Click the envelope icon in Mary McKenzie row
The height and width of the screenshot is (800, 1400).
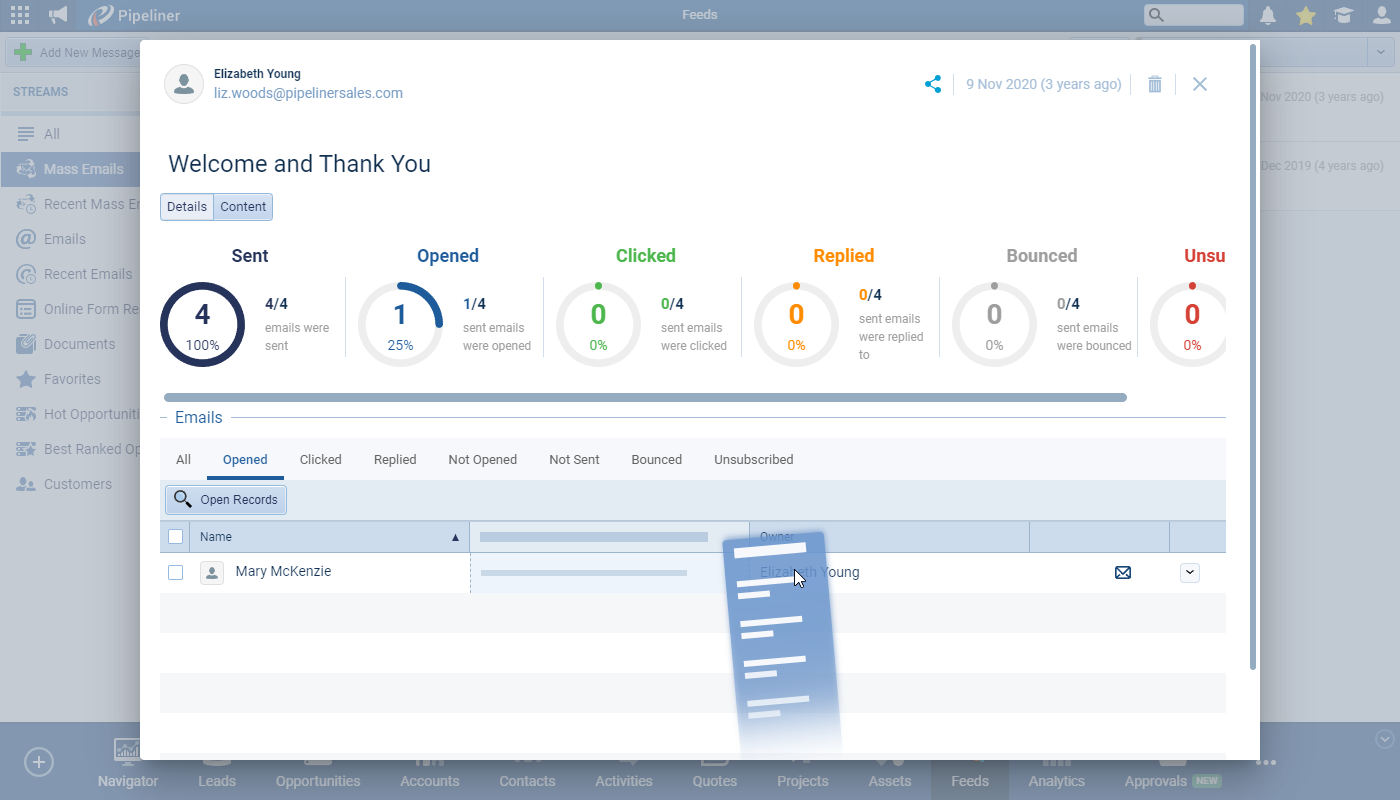(1123, 573)
